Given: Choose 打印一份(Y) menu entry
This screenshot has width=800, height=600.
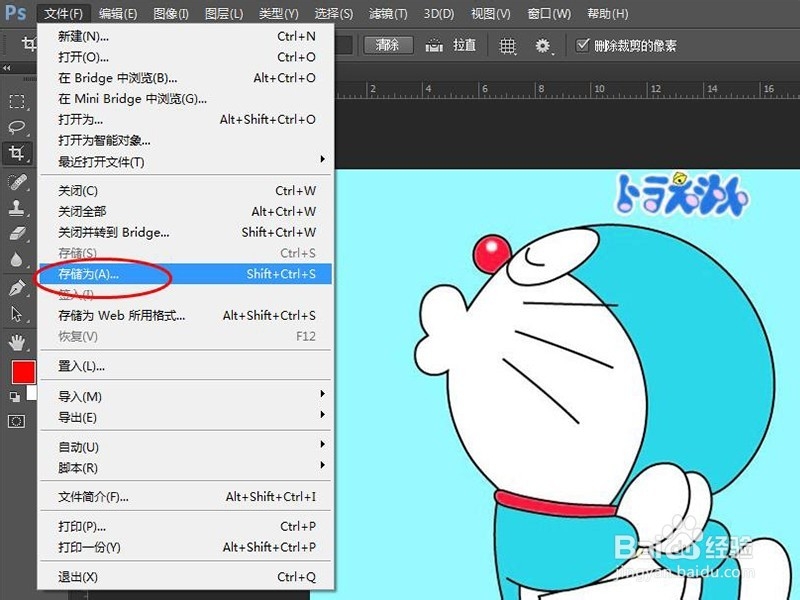Looking at the screenshot, I should click(186, 547).
